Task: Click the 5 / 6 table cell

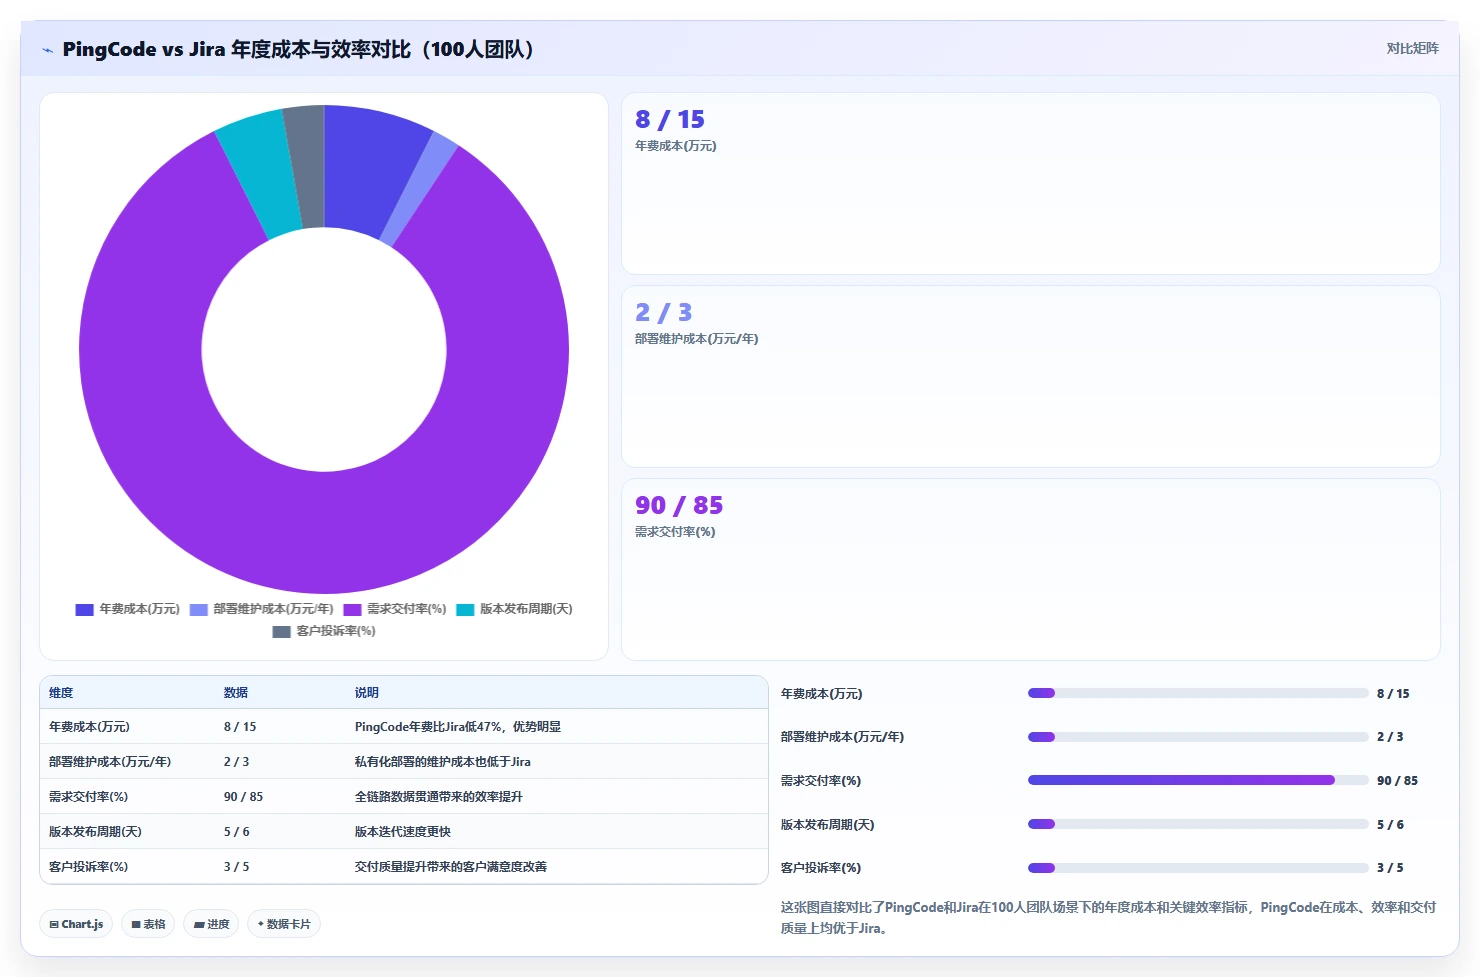Action: click(237, 832)
